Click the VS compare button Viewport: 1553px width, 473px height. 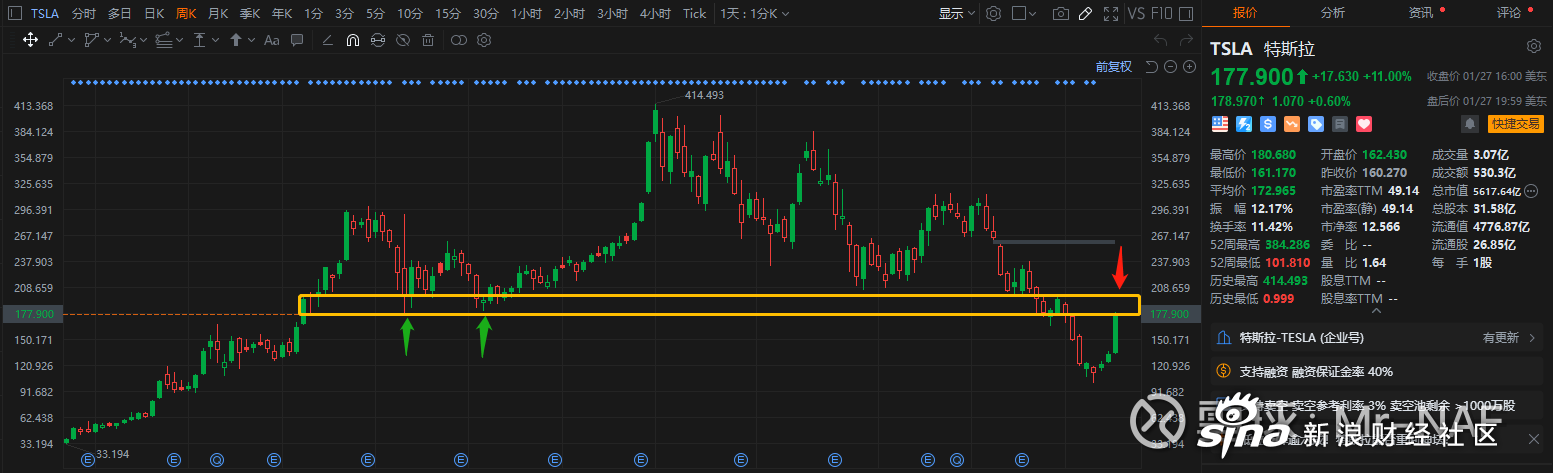click(x=1136, y=14)
